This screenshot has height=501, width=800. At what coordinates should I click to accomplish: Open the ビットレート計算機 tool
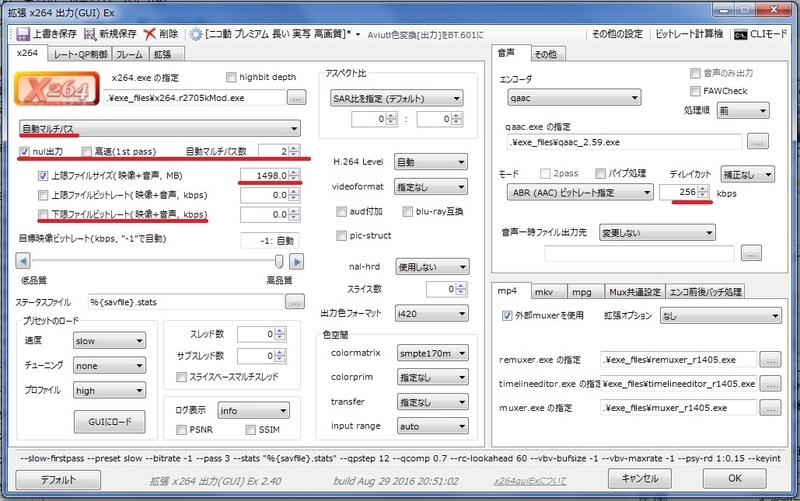[x=688, y=34]
